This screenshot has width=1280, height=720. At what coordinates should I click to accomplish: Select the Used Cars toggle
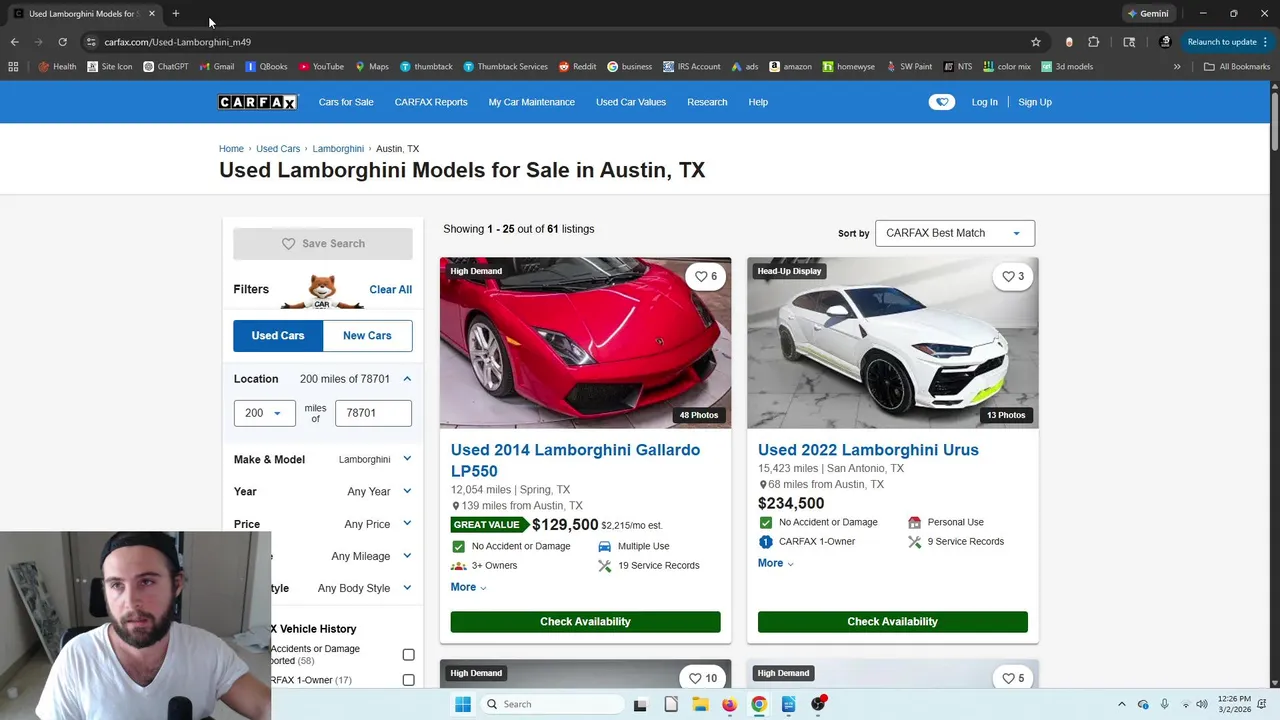(x=278, y=336)
